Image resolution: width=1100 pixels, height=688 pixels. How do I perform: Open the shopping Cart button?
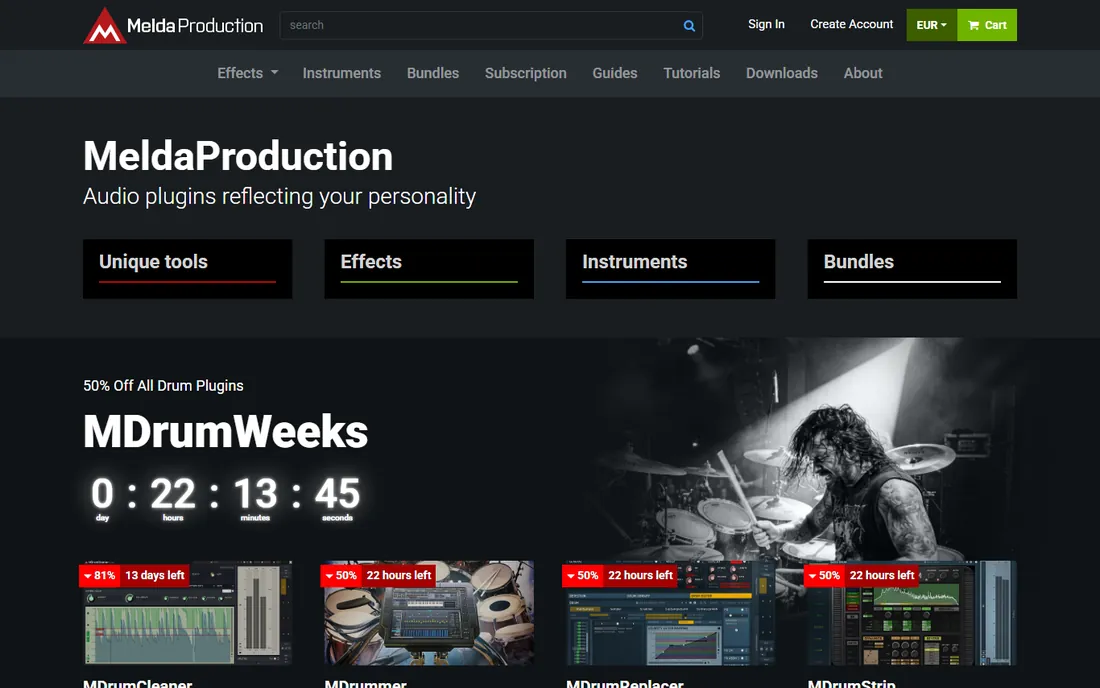(x=987, y=25)
